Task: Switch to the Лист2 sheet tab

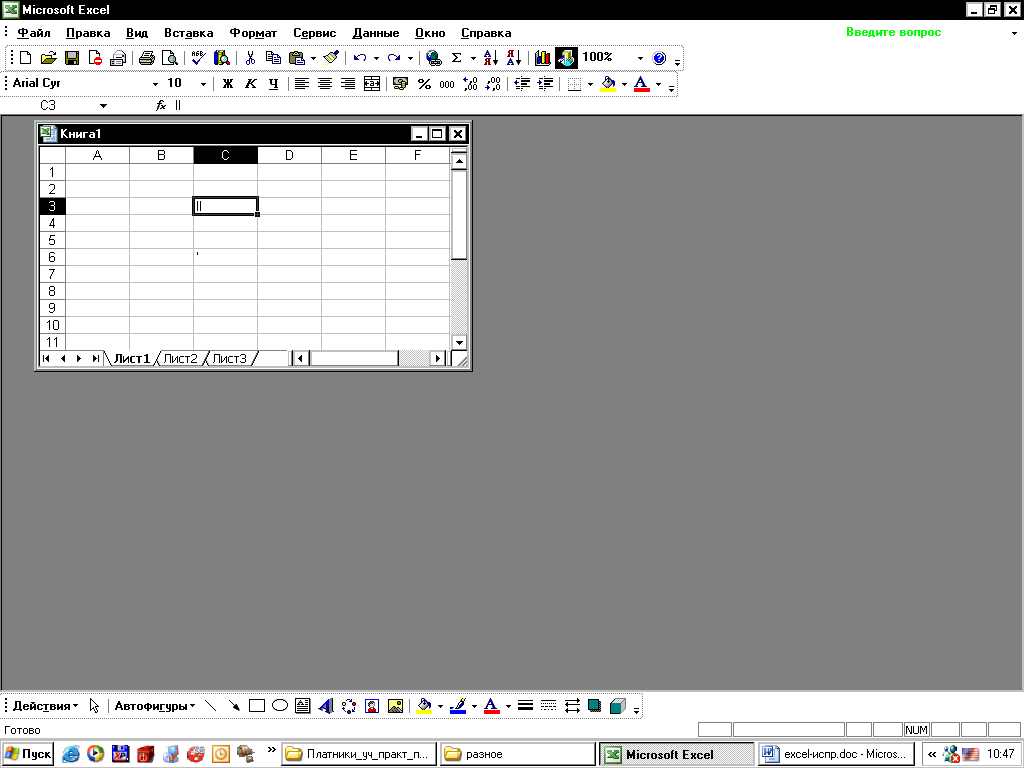Action: [180, 359]
